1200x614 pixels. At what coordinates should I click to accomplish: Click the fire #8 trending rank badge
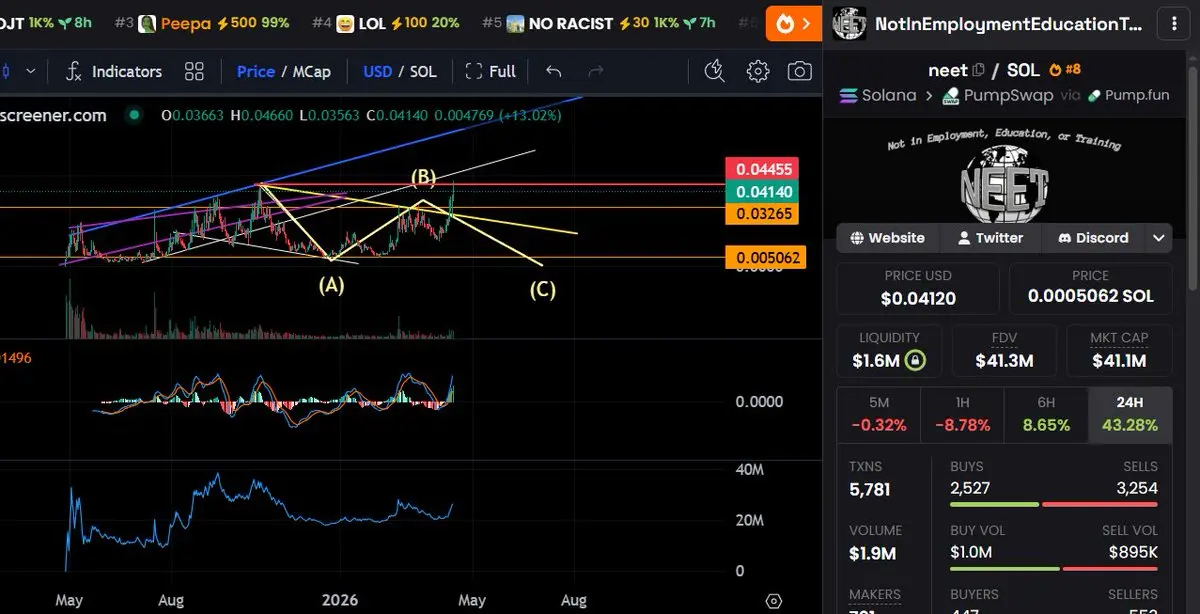coord(1064,70)
